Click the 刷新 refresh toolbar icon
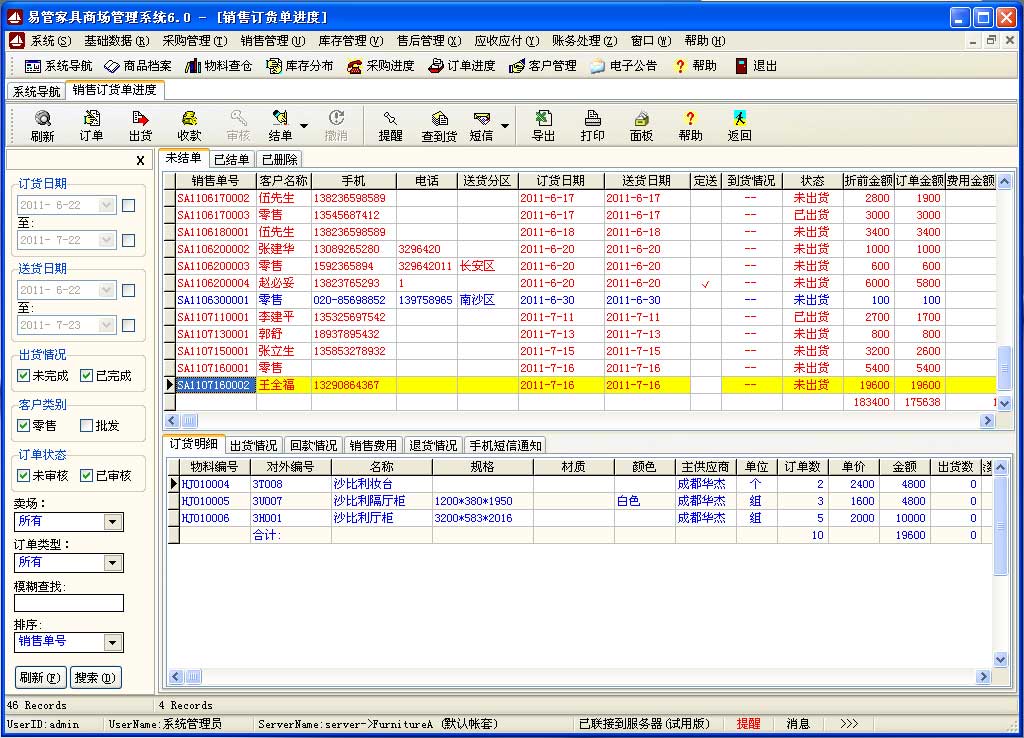Viewport: 1024px width, 738px height. tap(42, 125)
